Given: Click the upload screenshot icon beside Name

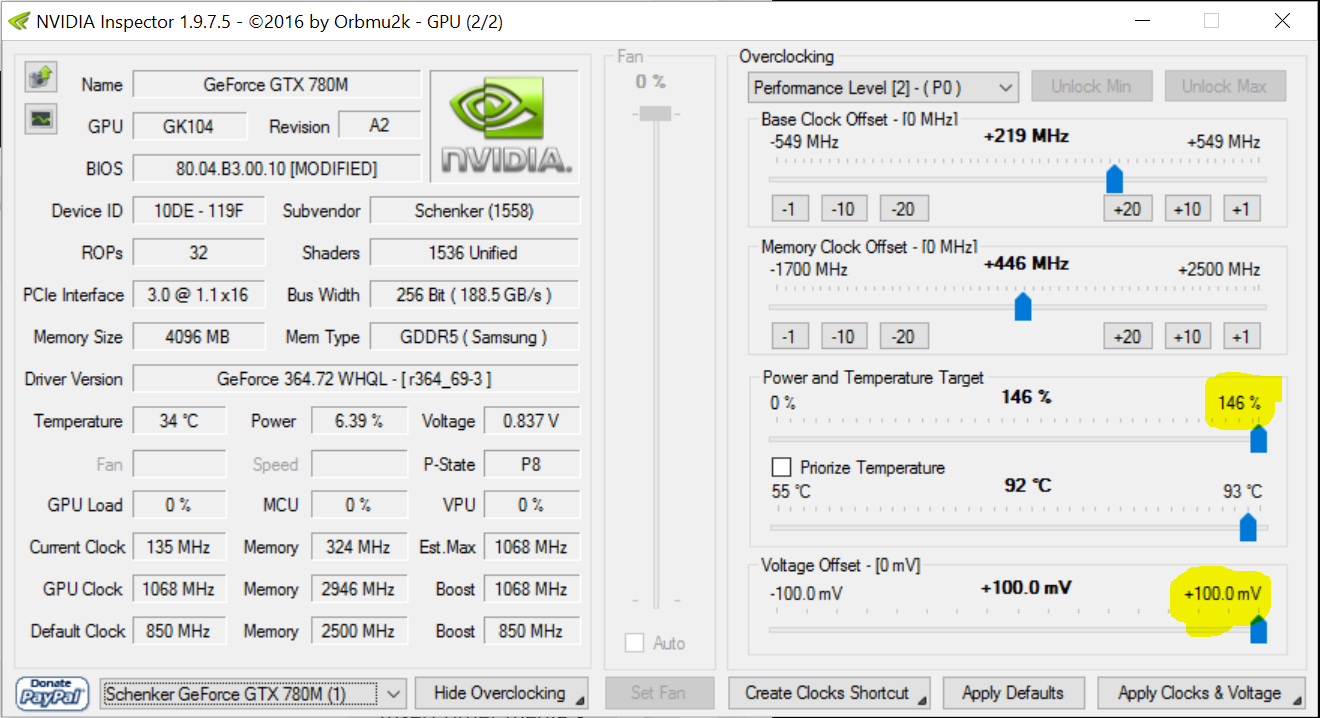Looking at the screenshot, I should click(41, 75).
